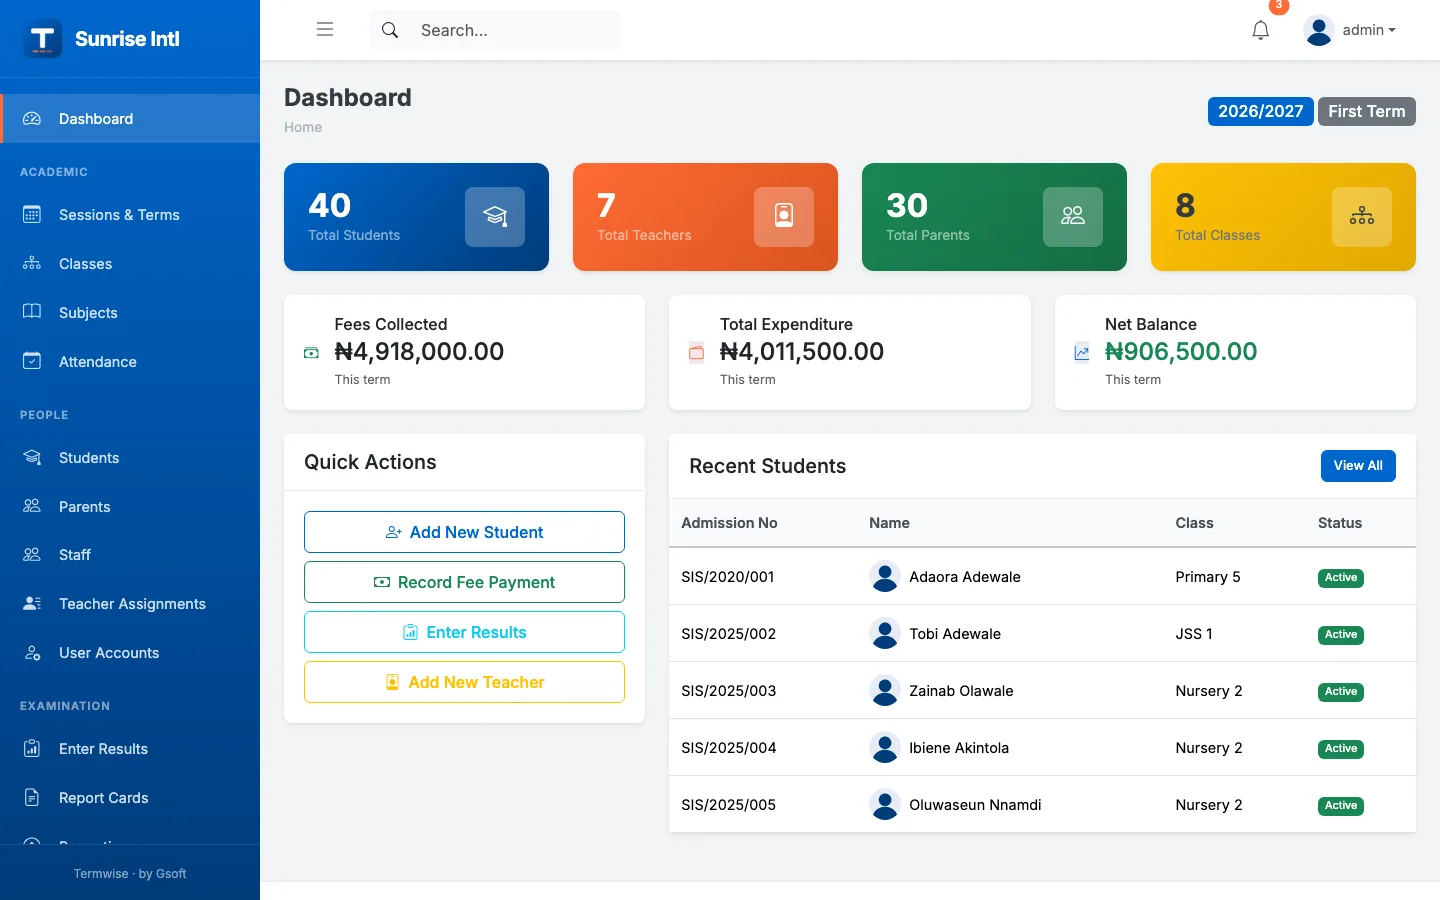This screenshot has height=900, width=1440.
Task: Navigate to Students in the sidebar
Action: tap(130, 458)
